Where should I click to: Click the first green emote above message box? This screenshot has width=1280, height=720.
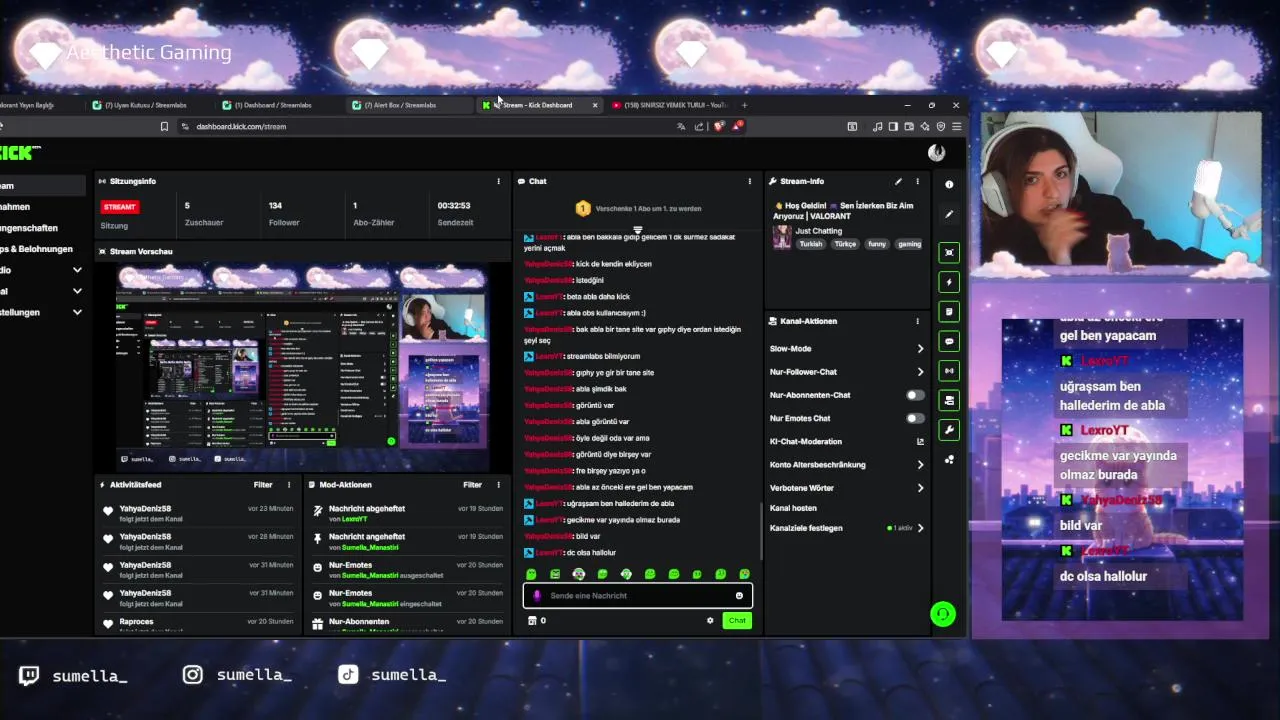[x=531, y=574]
